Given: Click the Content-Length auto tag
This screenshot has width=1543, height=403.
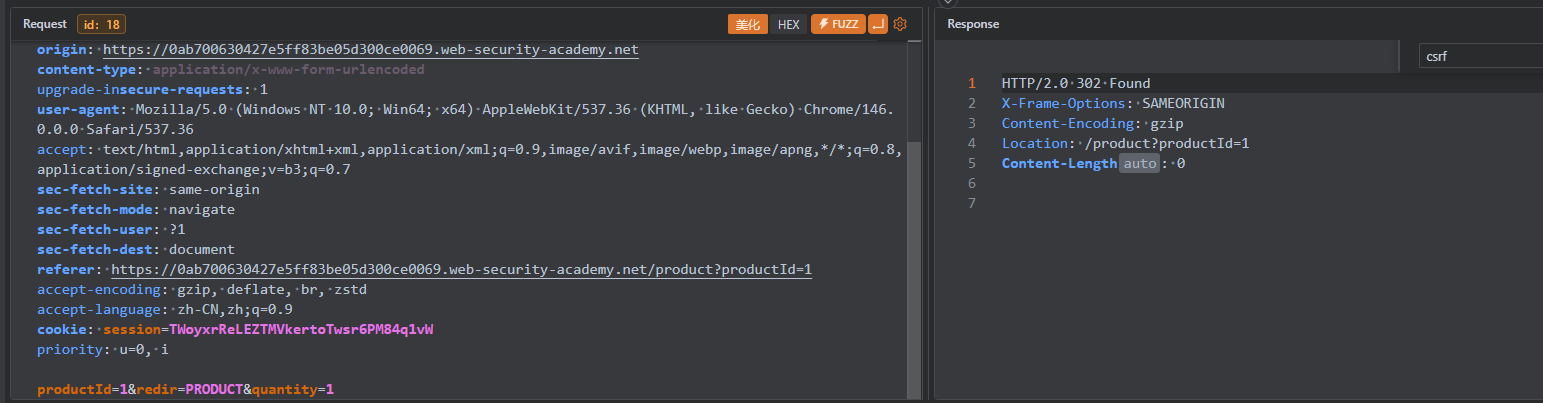Looking at the screenshot, I should pos(1138,164).
